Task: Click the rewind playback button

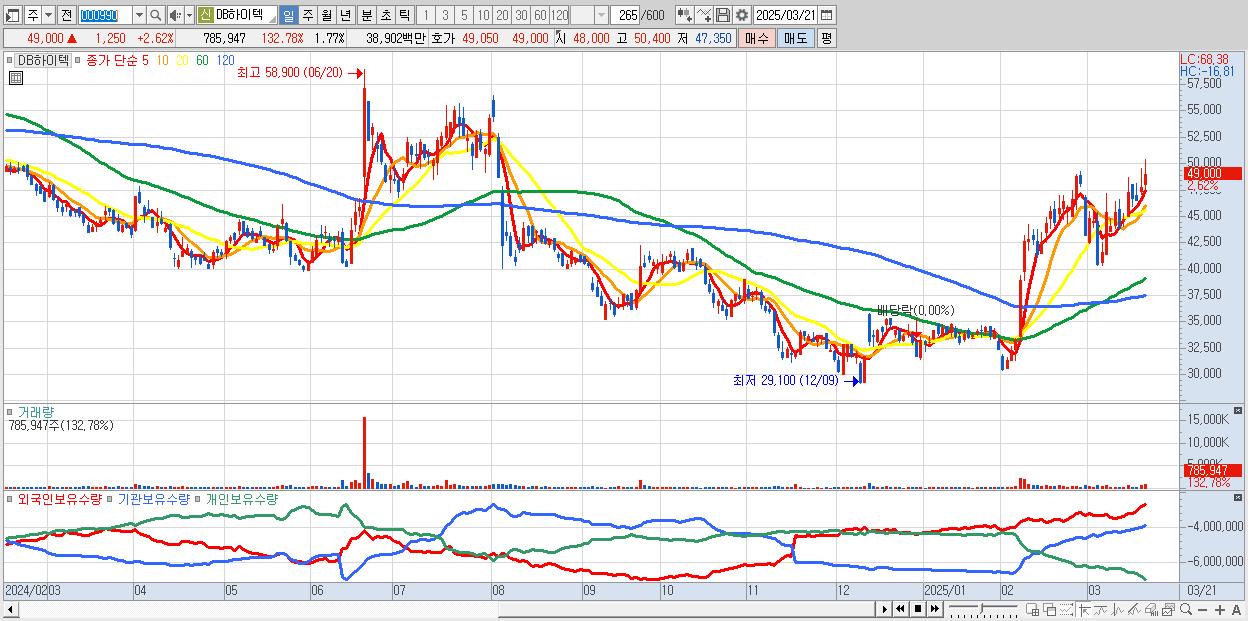Action: pyautogui.click(x=901, y=609)
